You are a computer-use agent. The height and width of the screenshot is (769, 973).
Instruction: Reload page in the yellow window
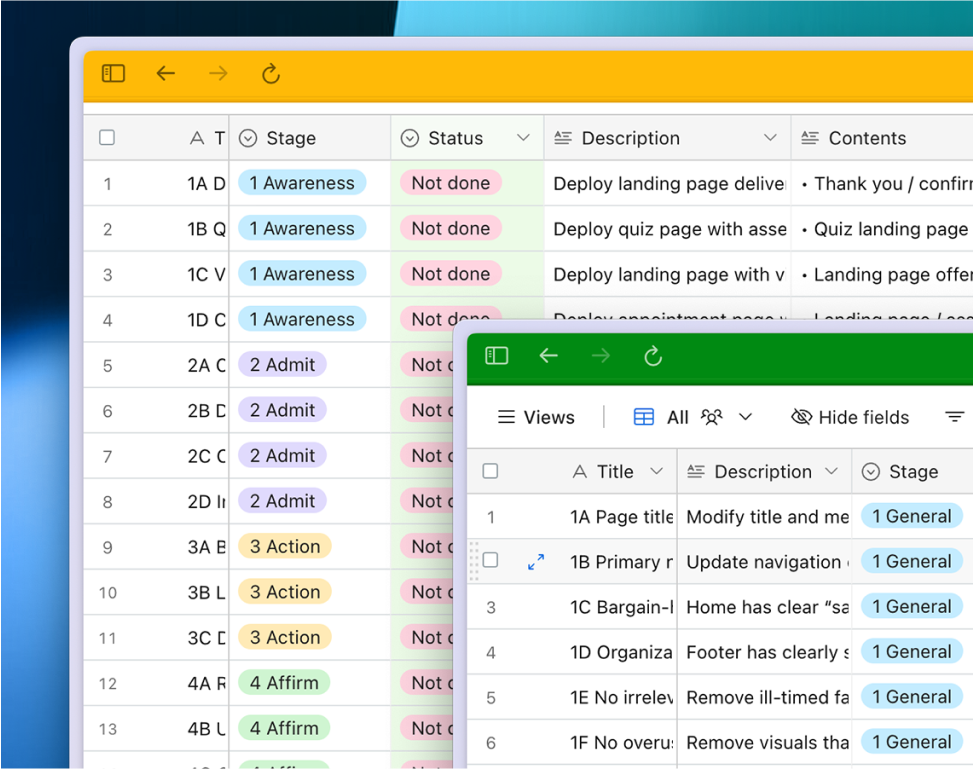270,73
